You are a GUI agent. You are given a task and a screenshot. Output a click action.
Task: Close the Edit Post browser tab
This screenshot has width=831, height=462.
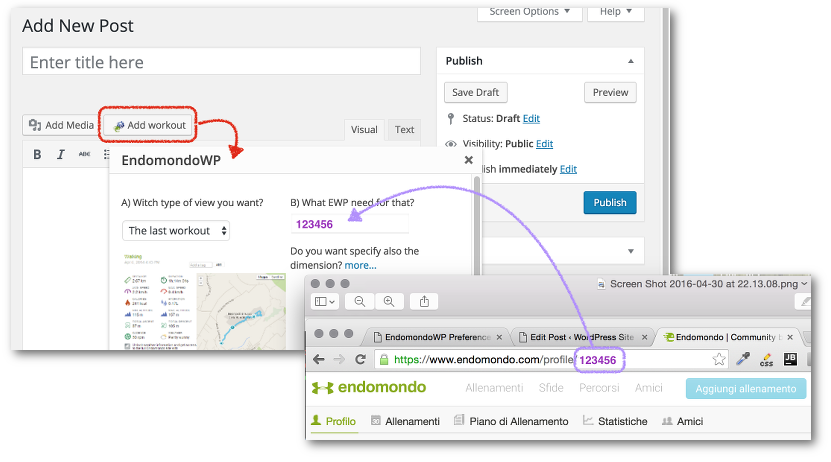(644, 337)
